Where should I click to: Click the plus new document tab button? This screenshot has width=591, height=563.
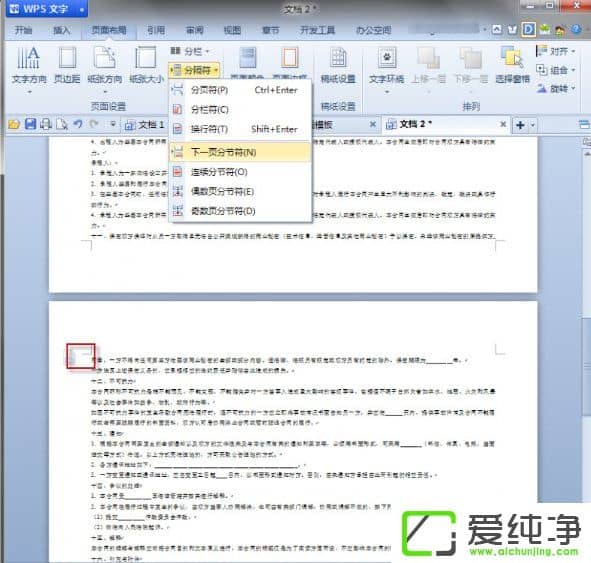point(521,125)
